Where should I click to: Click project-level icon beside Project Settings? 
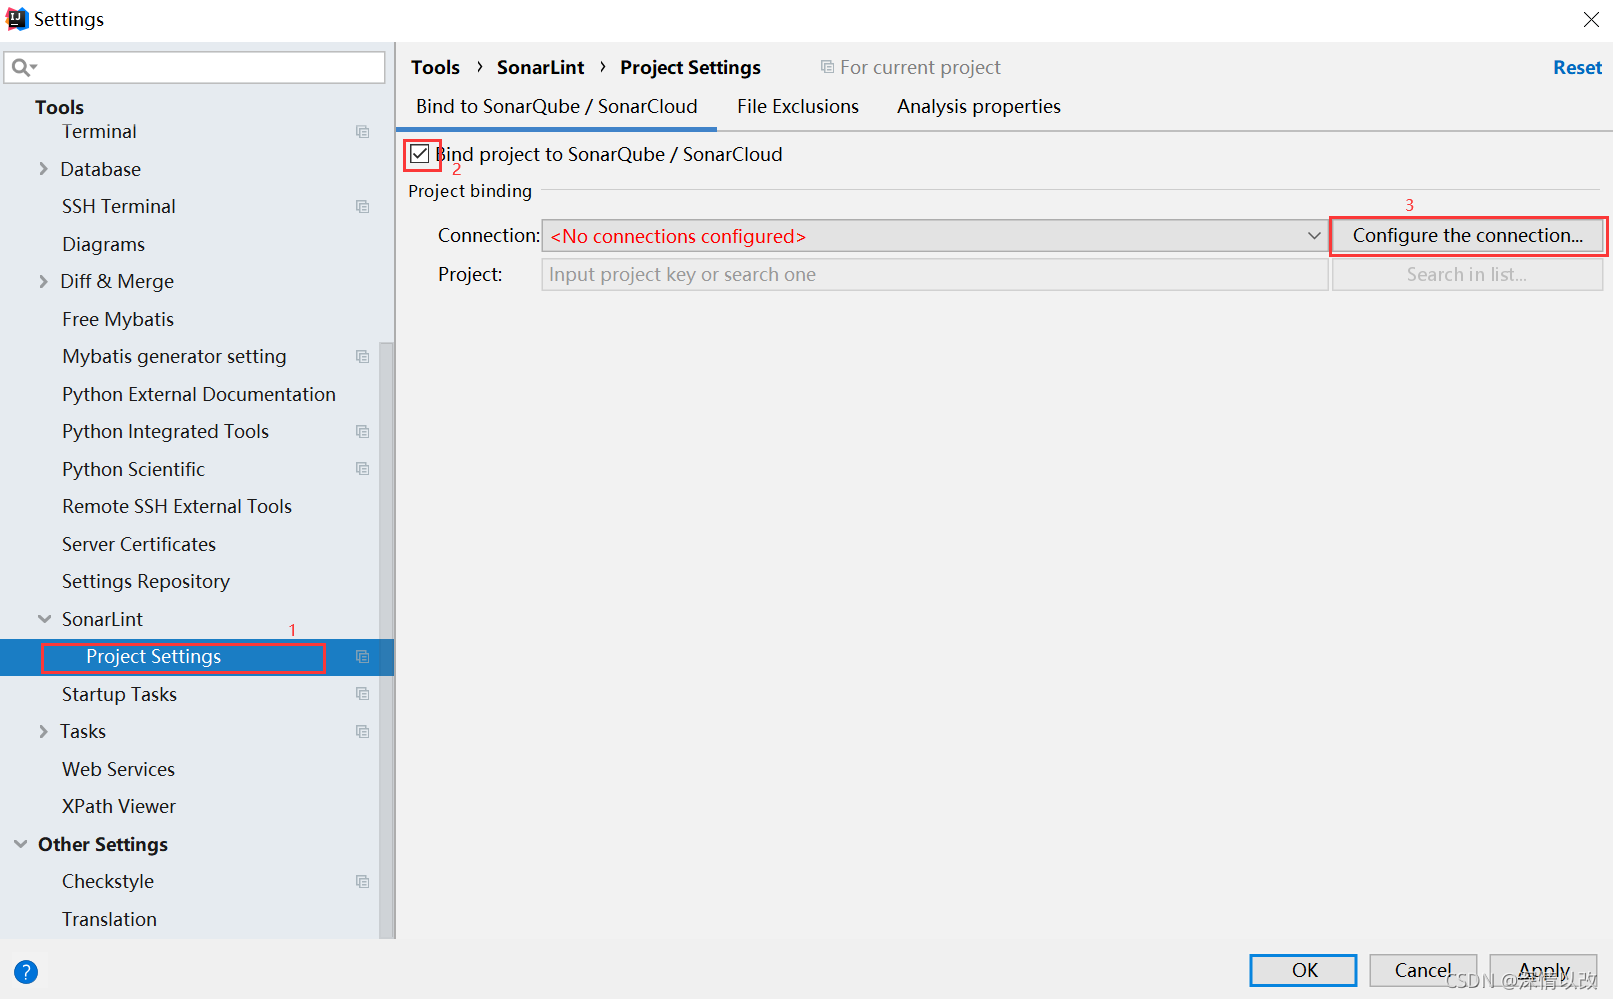click(362, 657)
